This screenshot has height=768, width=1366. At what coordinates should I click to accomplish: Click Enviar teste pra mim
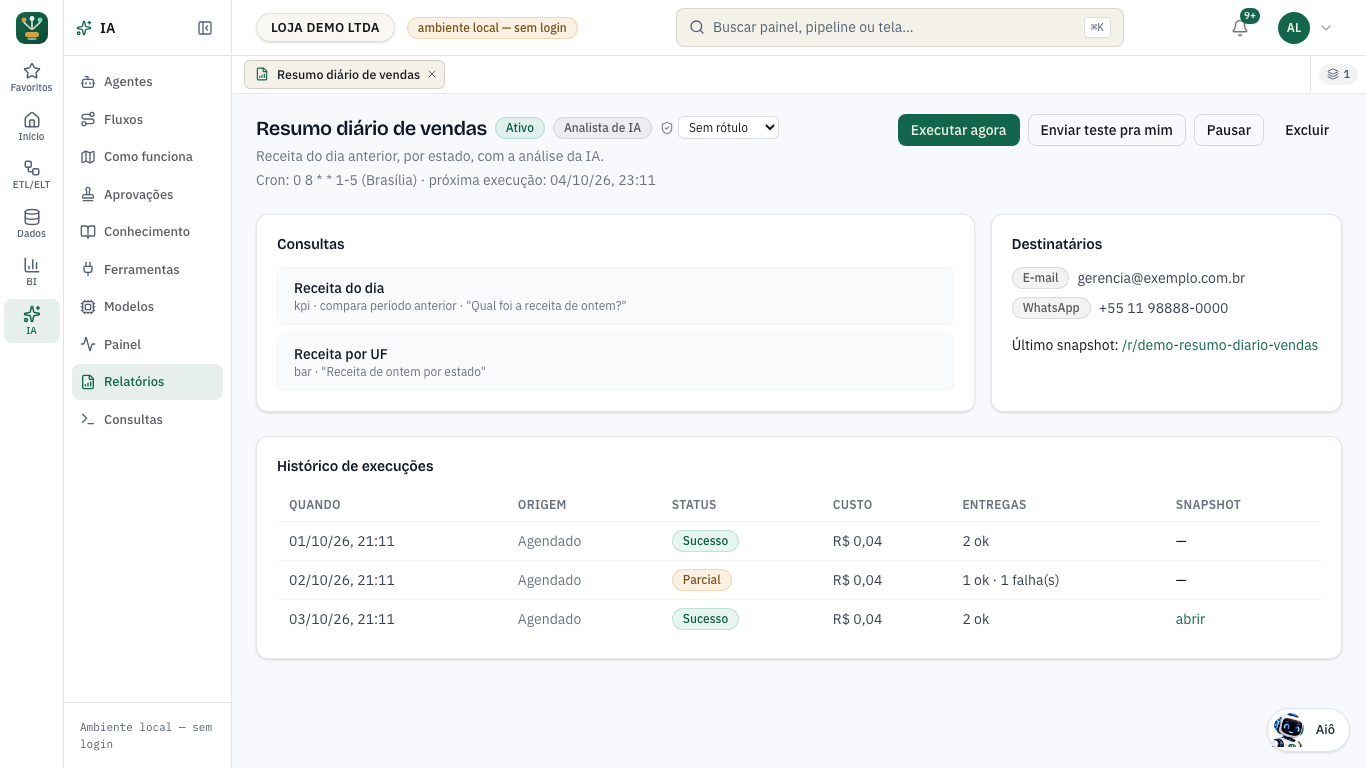tap(1106, 130)
